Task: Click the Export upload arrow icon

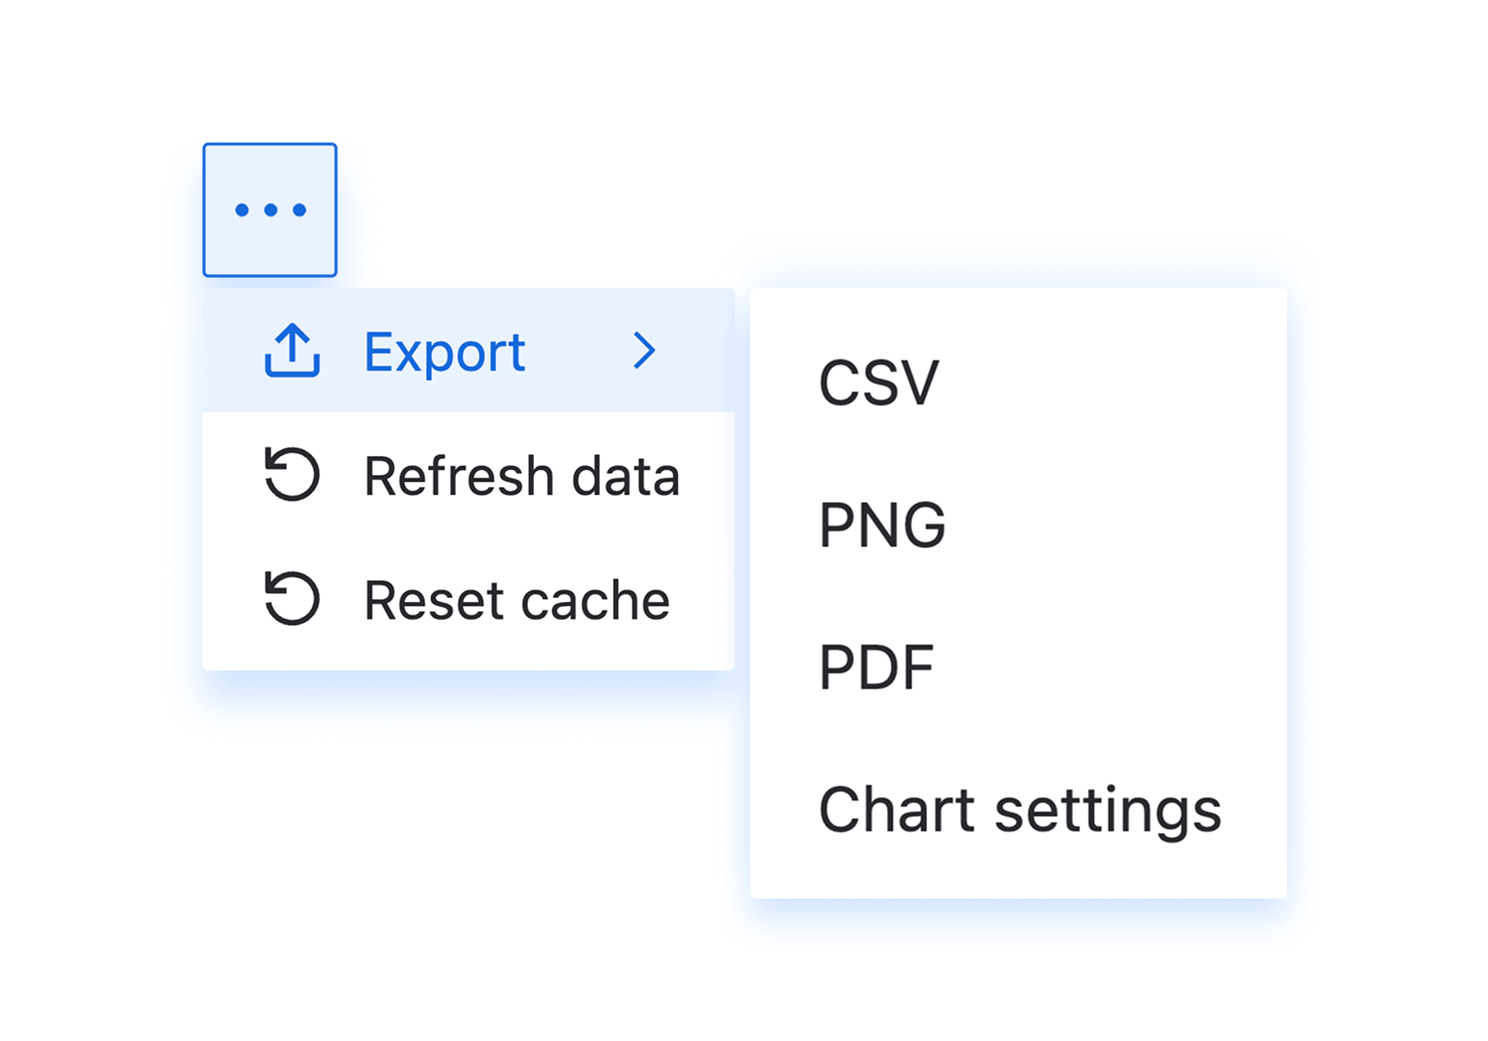Action: click(292, 351)
